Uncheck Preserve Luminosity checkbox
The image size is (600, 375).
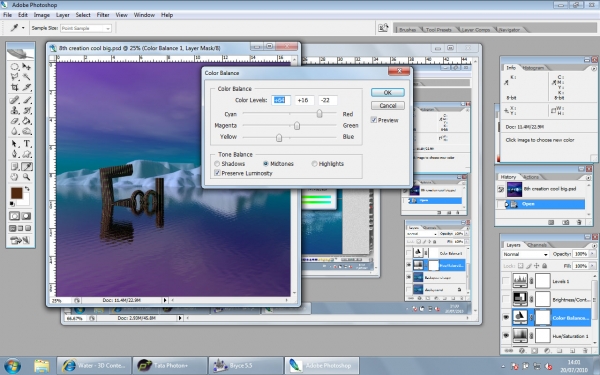[217, 173]
